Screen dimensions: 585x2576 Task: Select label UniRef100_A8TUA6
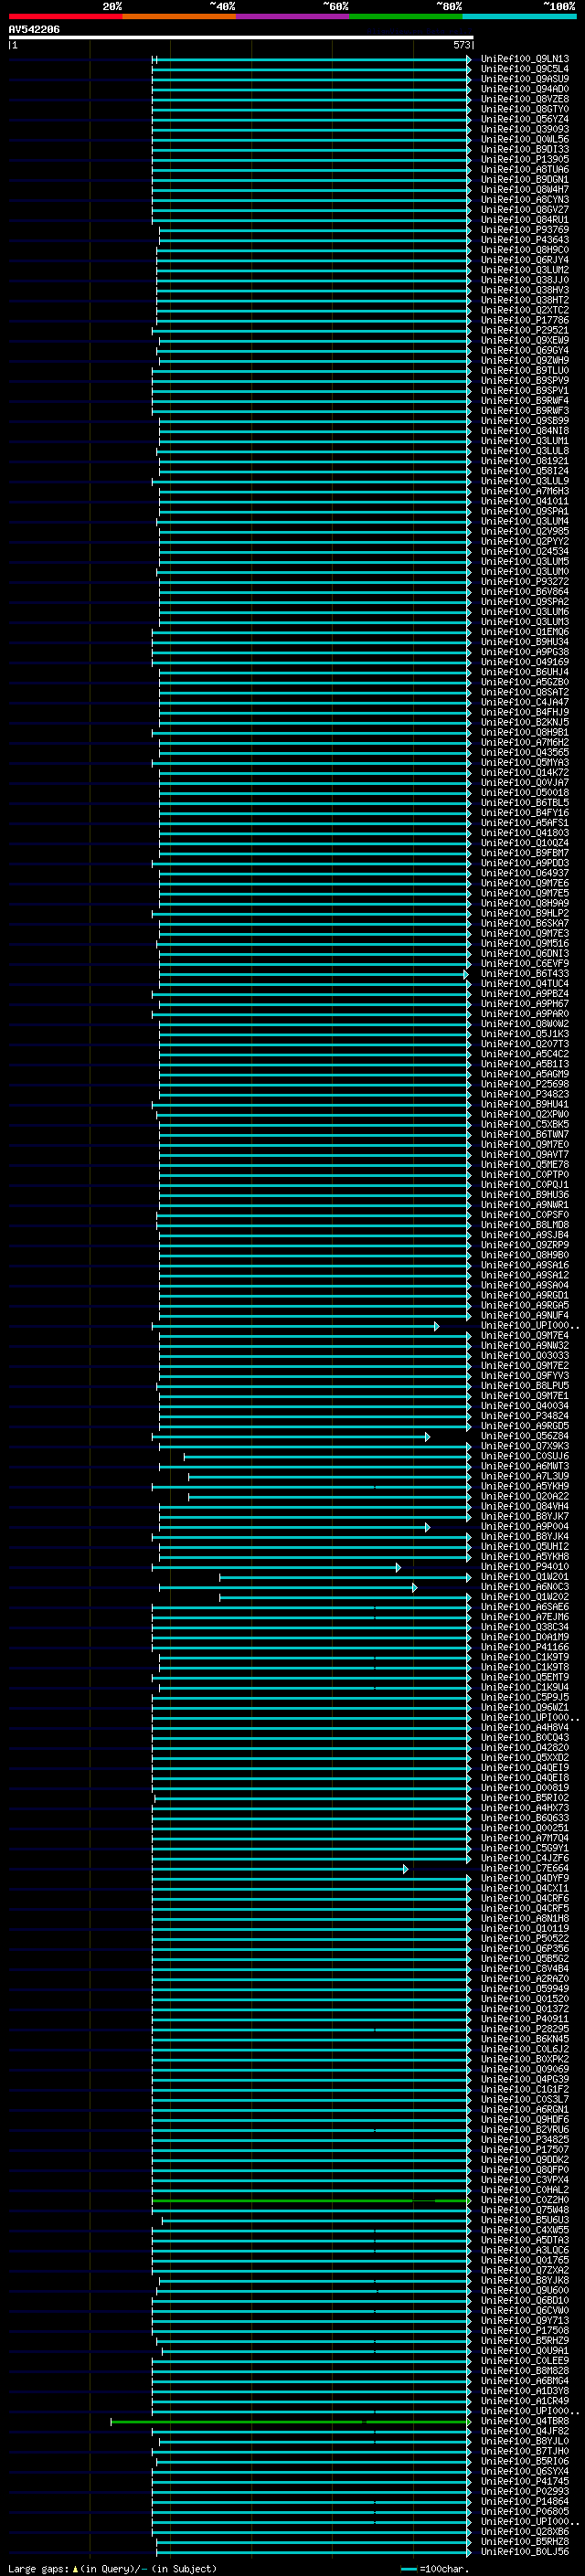tap(525, 169)
